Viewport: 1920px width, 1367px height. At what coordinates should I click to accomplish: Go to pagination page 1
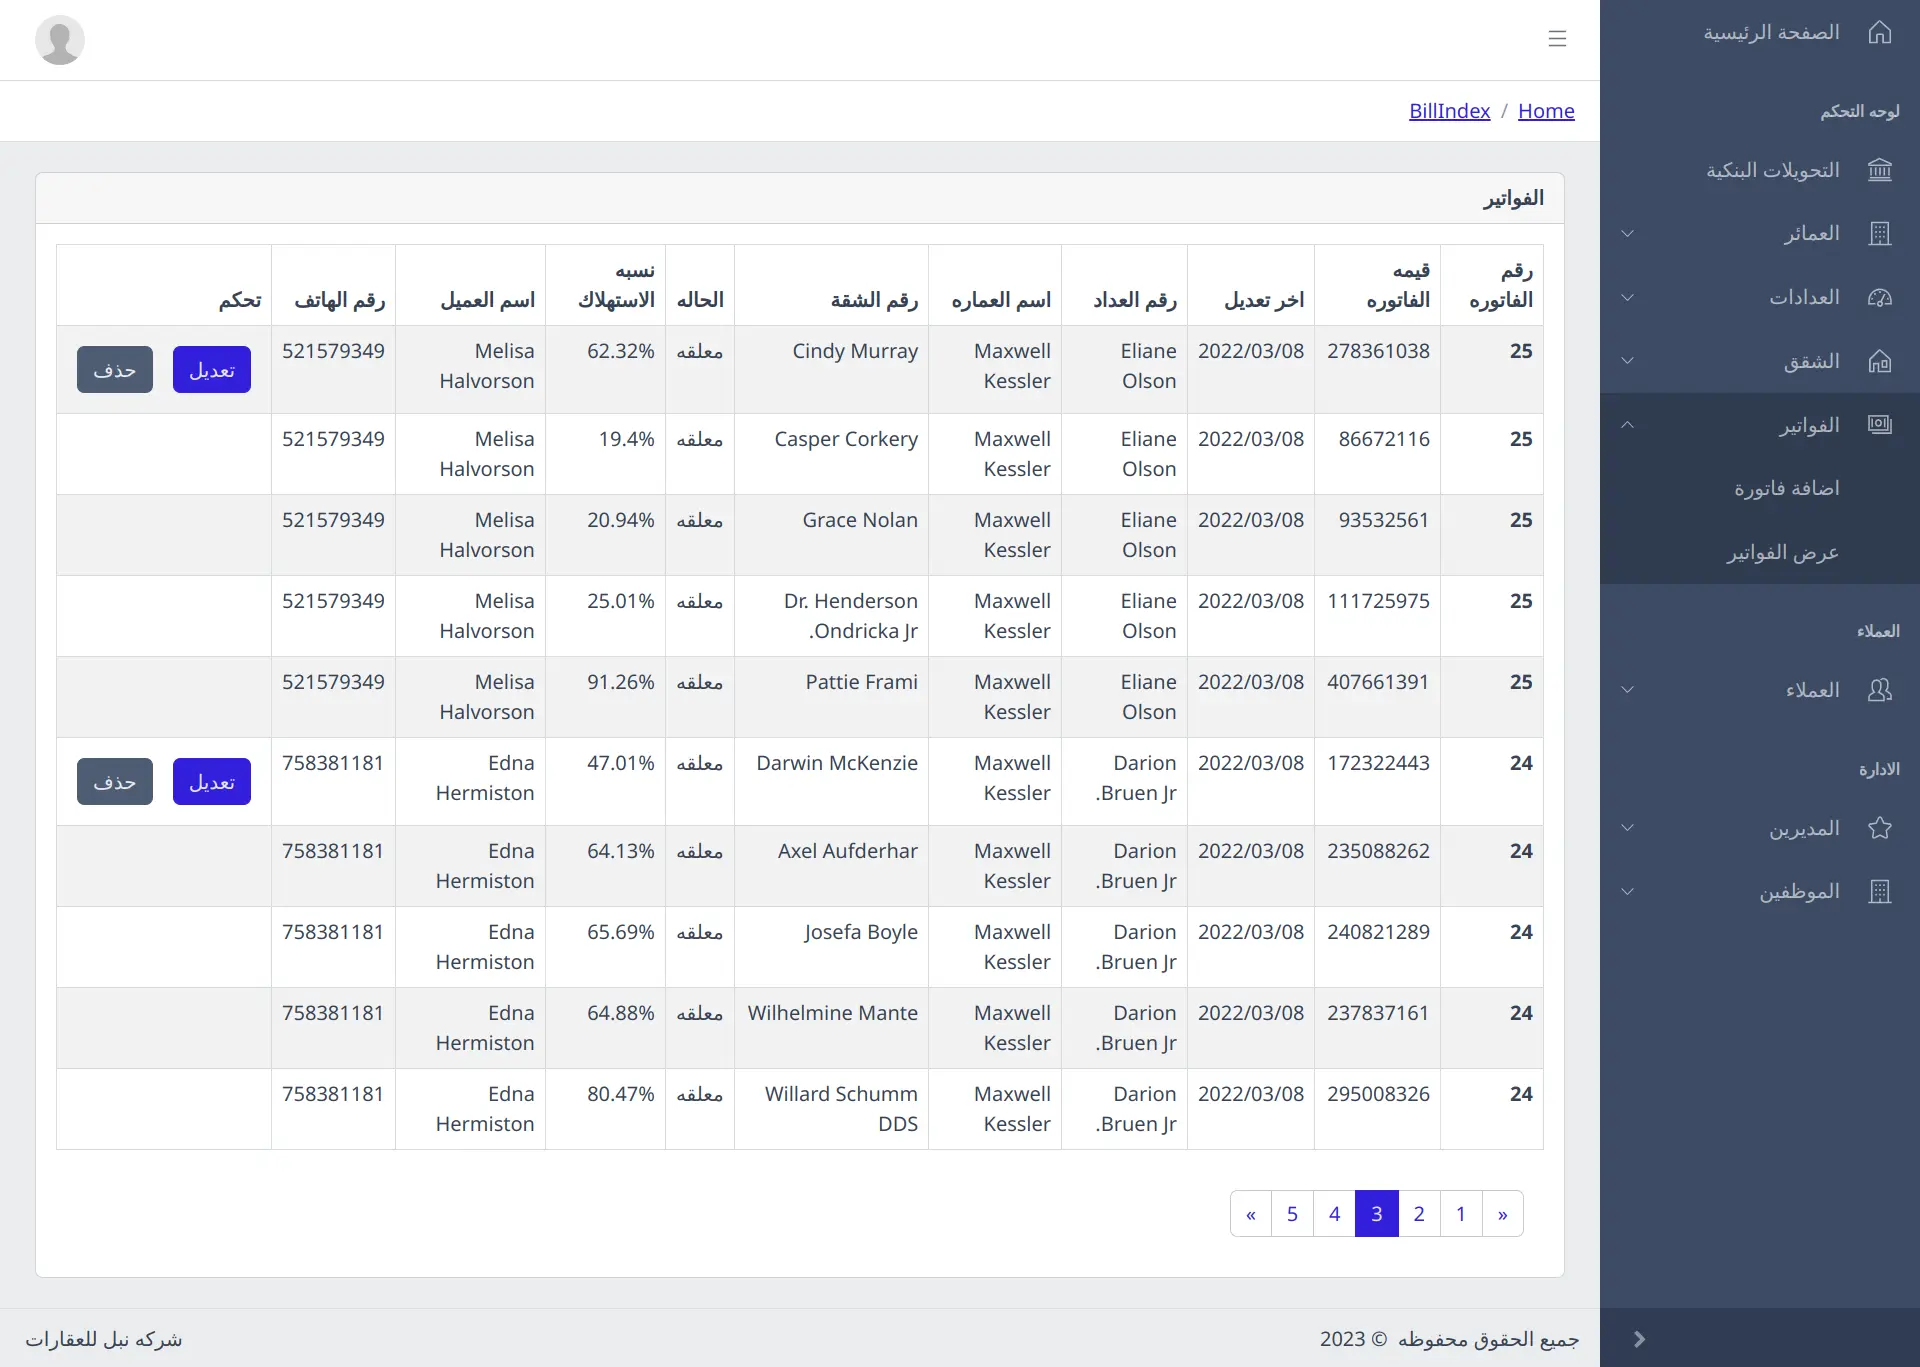(x=1461, y=1214)
